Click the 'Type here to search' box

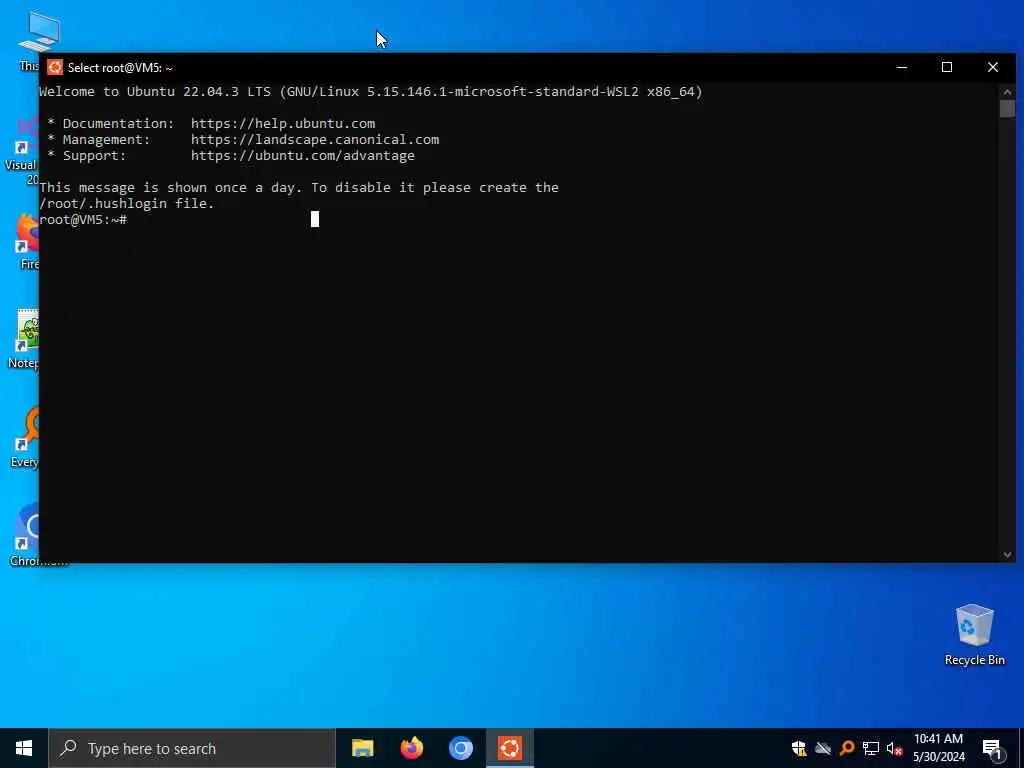(x=192, y=748)
